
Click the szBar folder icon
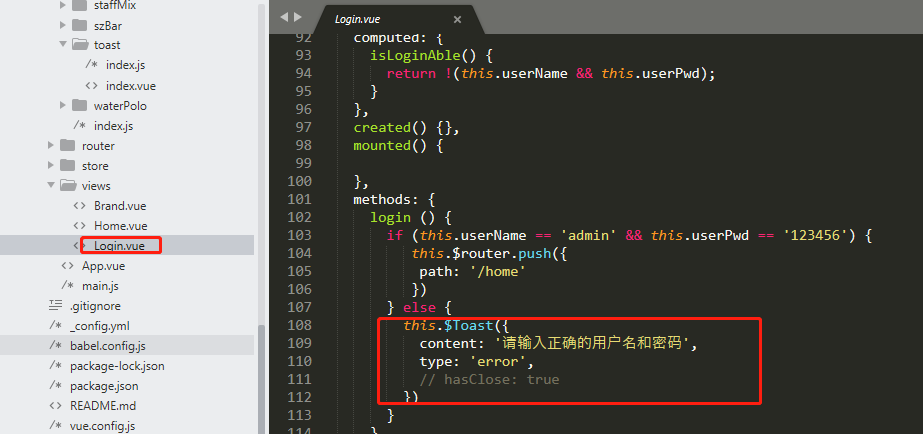(x=79, y=25)
